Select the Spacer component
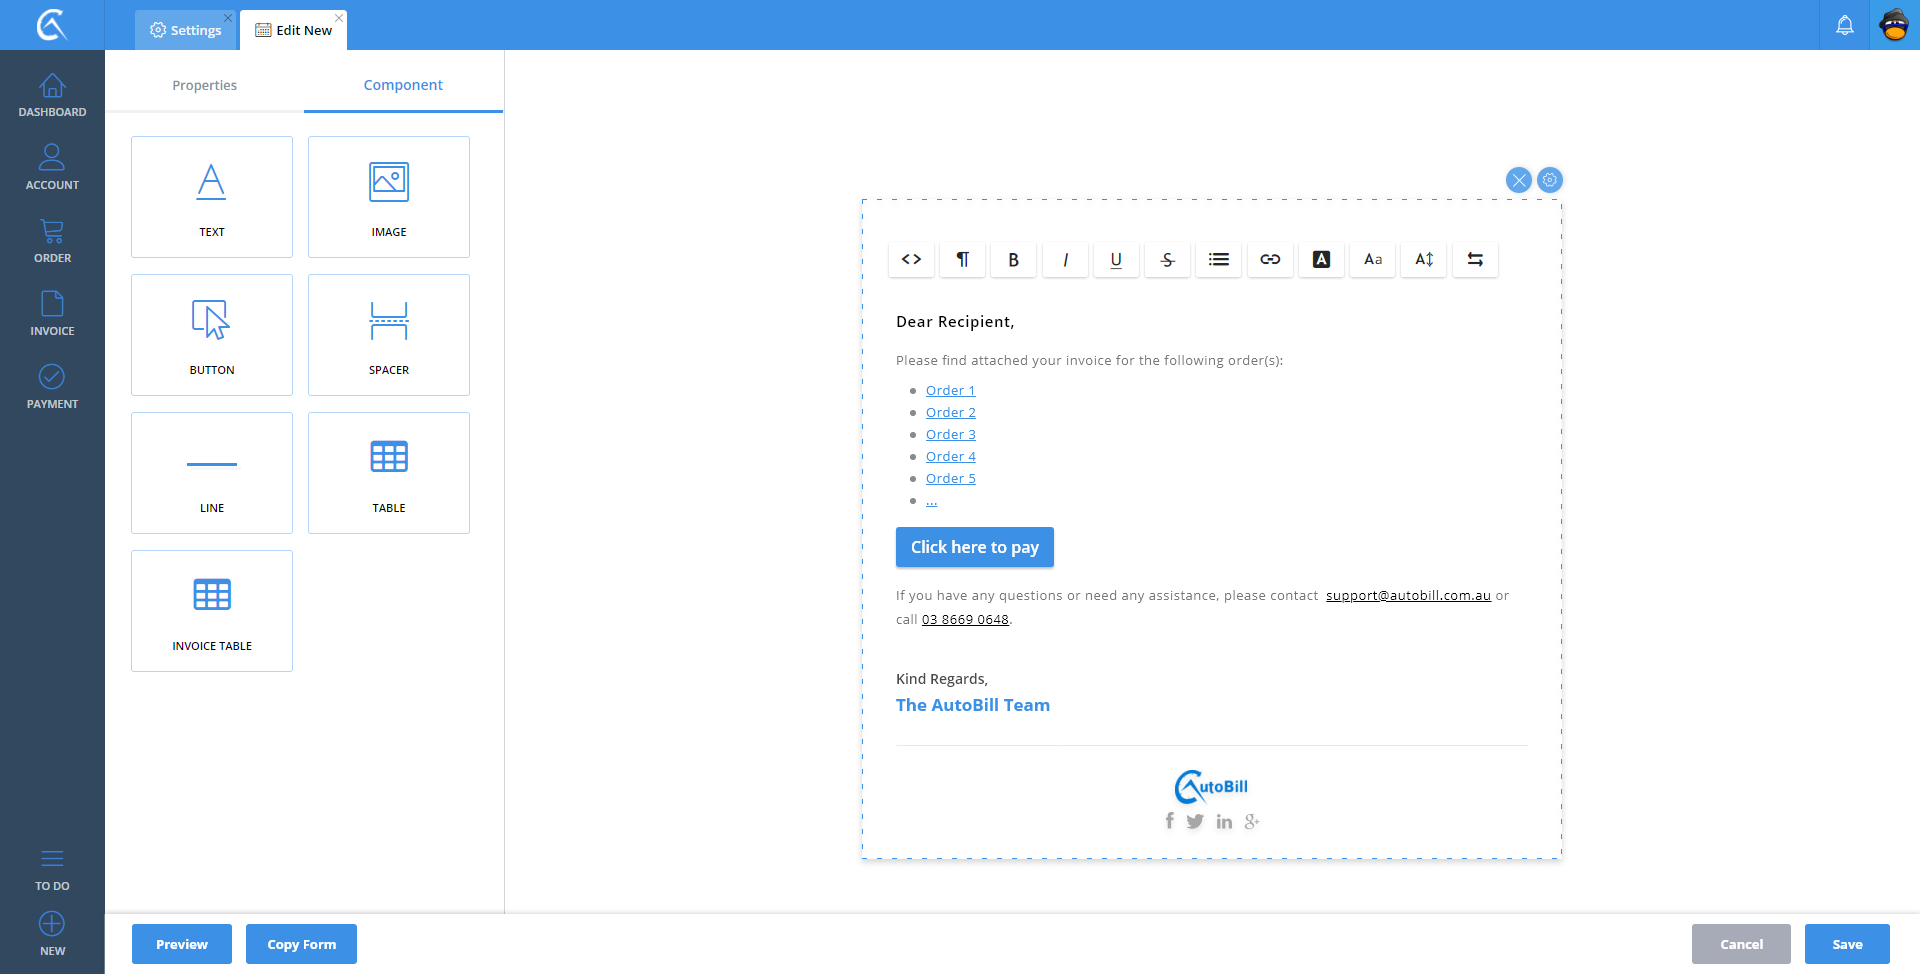Screen dimensions: 1920x974 tap(389, 335)
